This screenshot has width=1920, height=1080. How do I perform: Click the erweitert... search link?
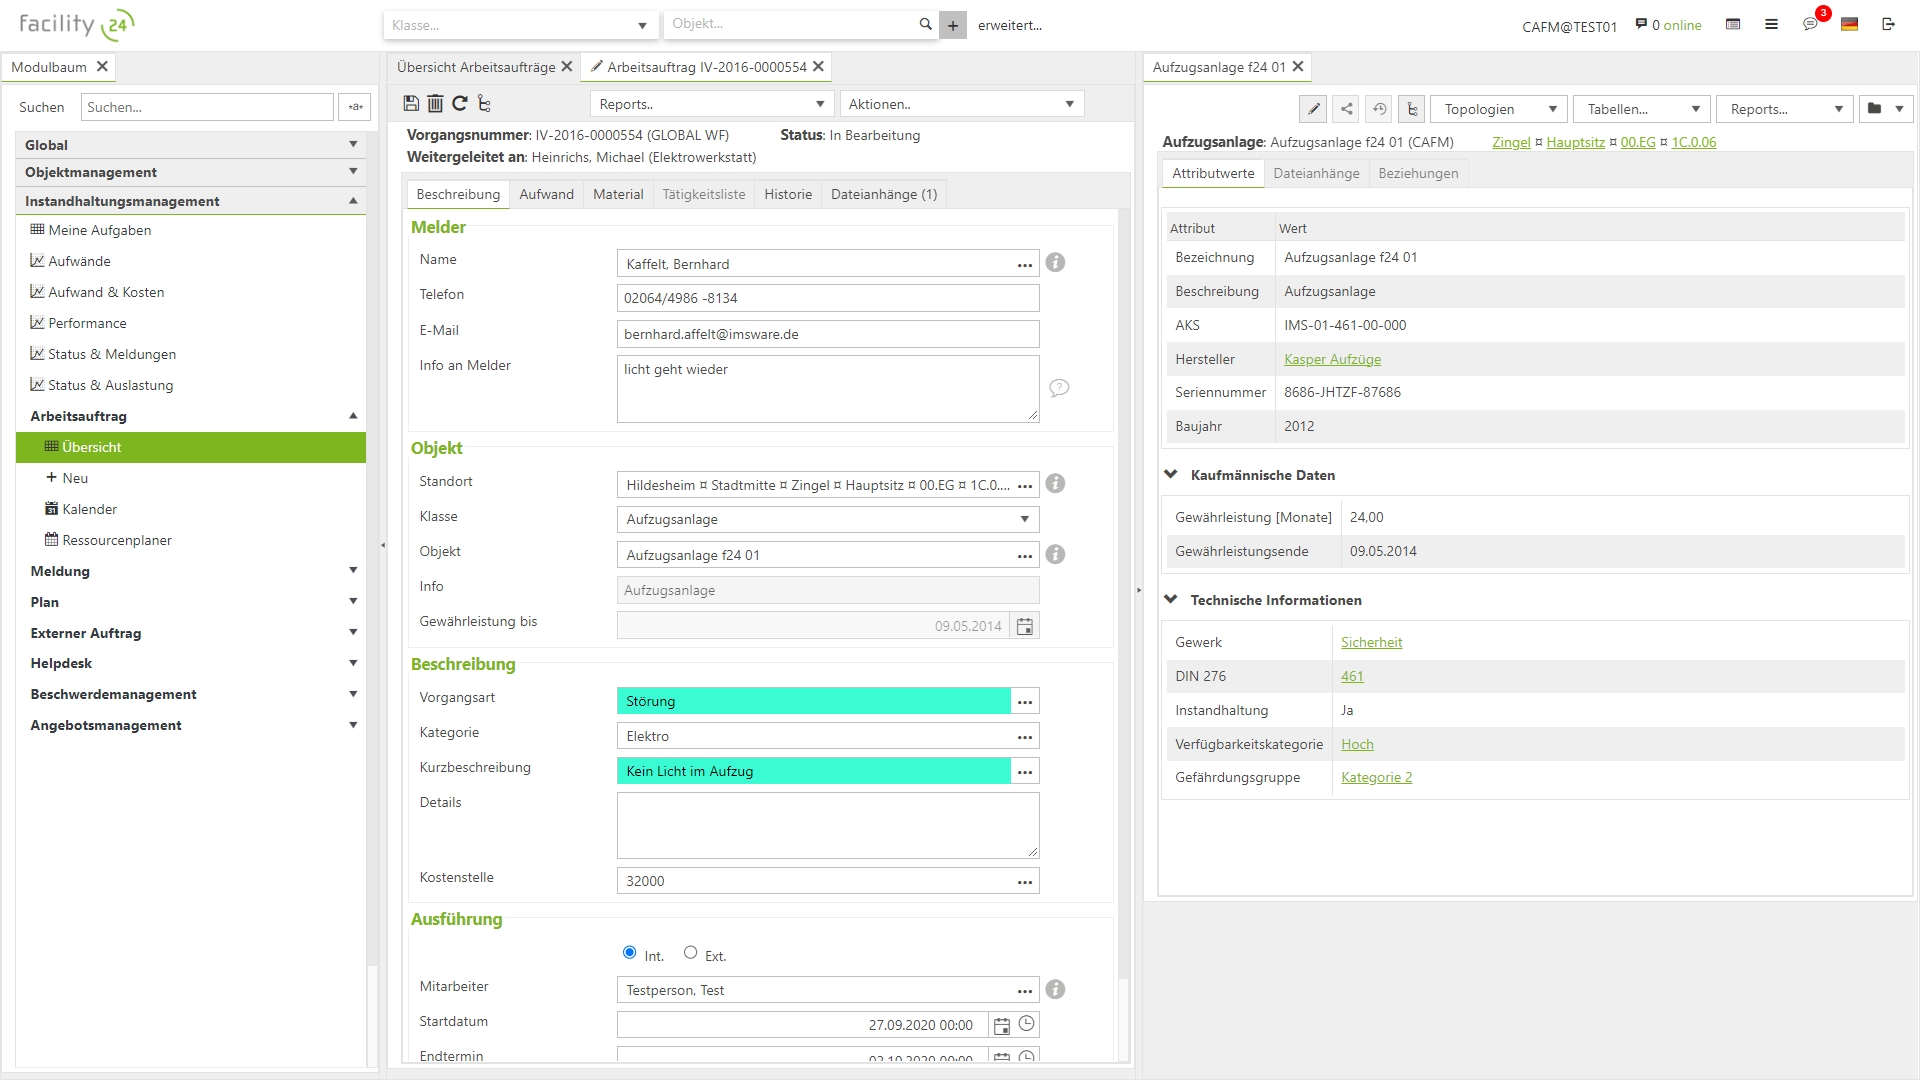[1010, 25]
